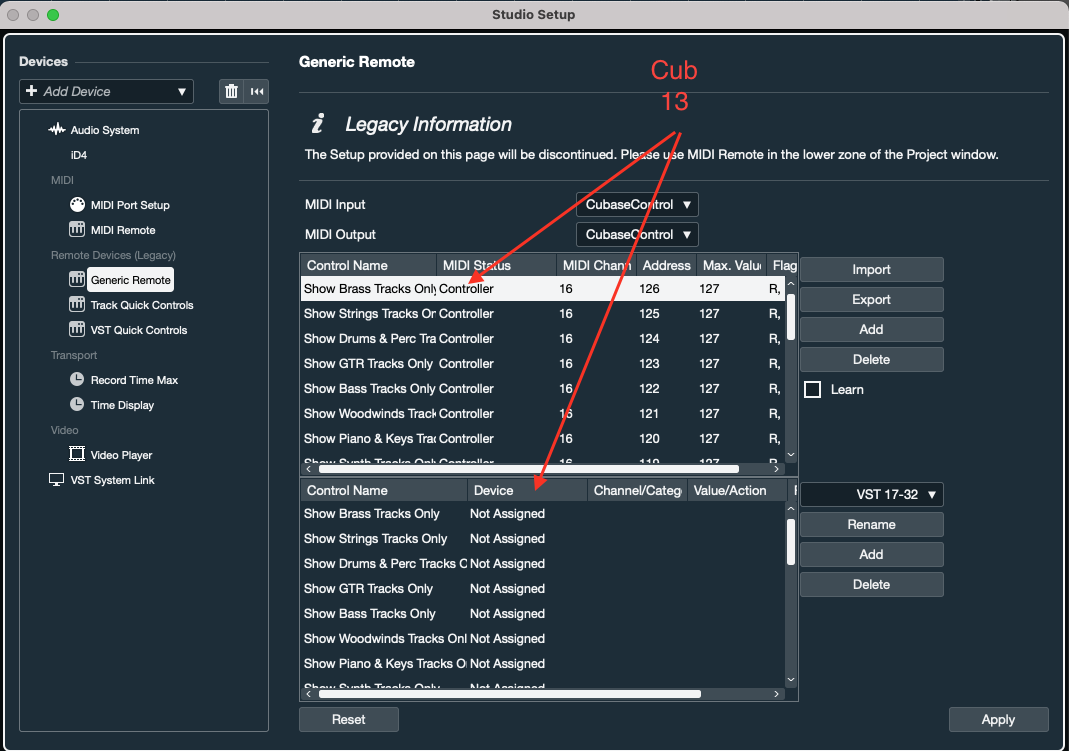This screenshot has height=751, width=1069.
Task: Click lower table horizontal scrollbar
Action: click(509, 694)
